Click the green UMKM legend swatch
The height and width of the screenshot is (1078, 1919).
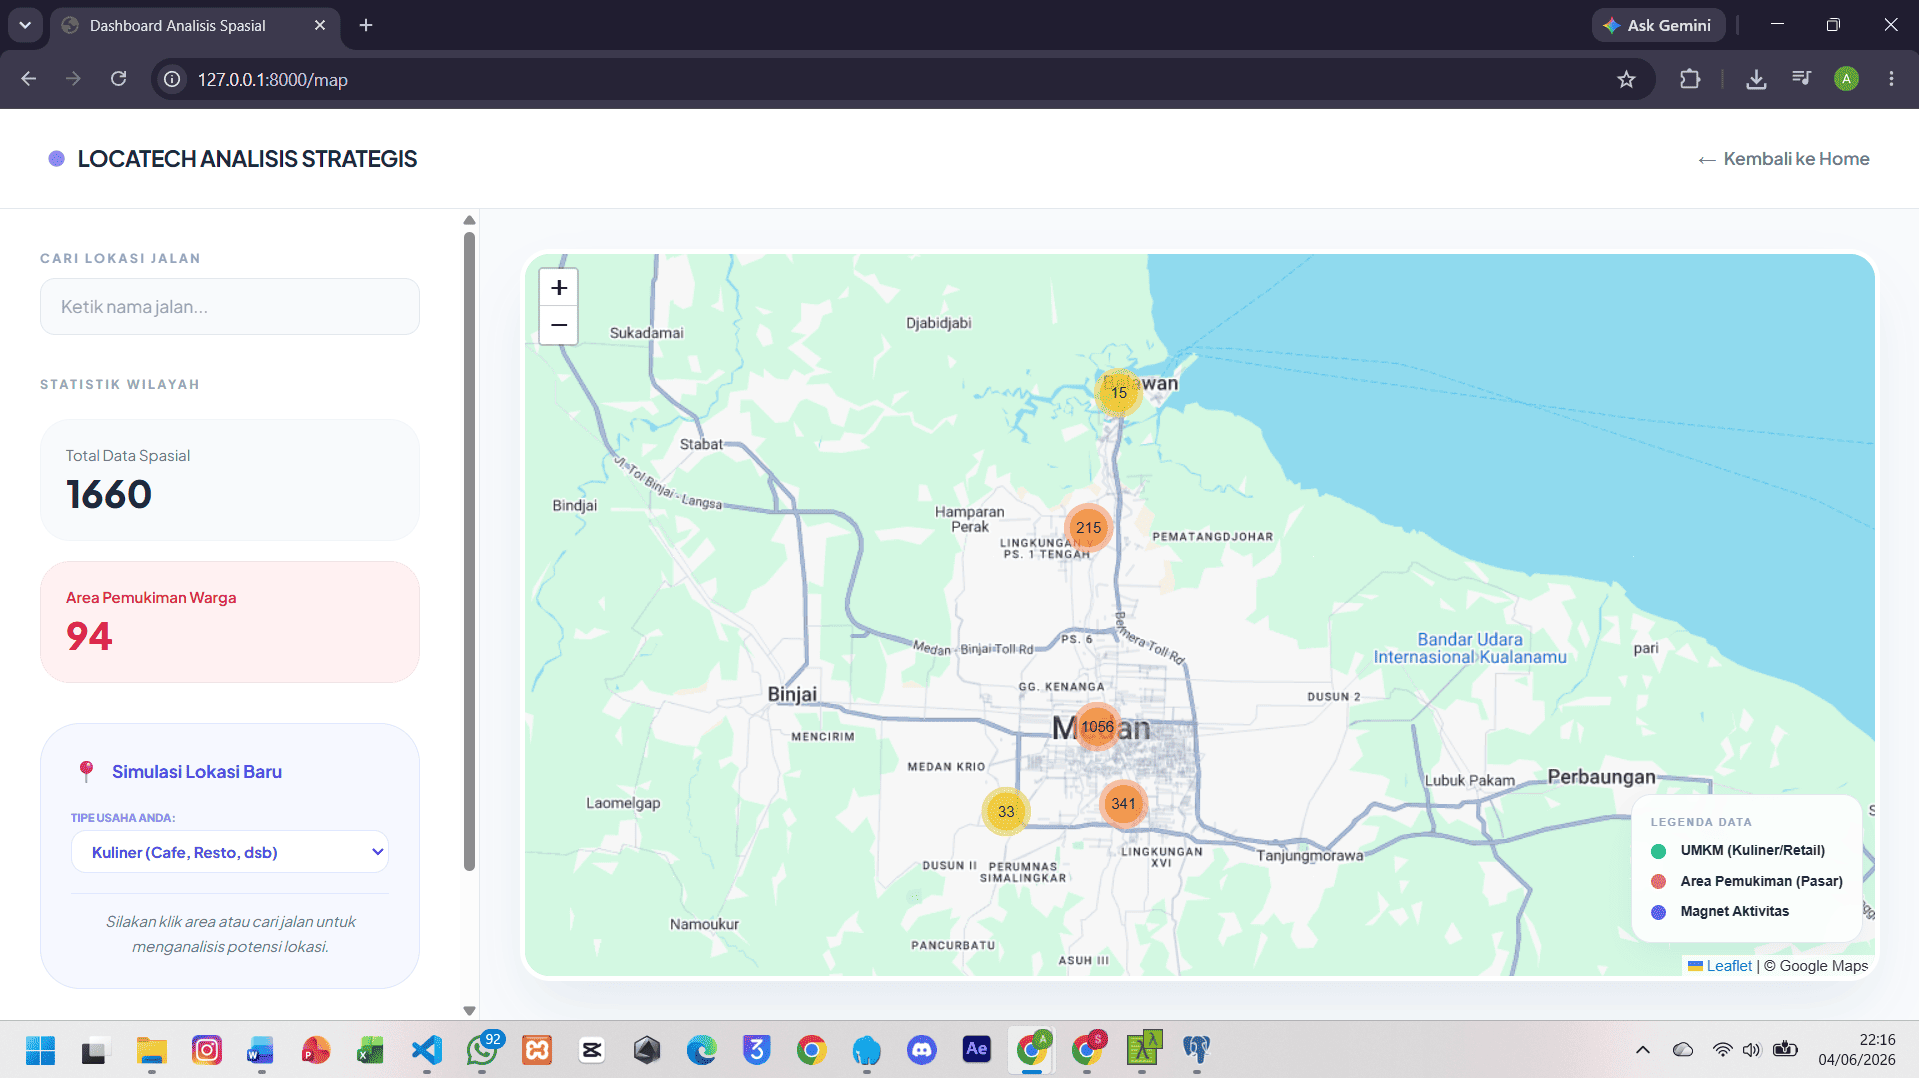pyautogui.click(x=1659, y=851)
